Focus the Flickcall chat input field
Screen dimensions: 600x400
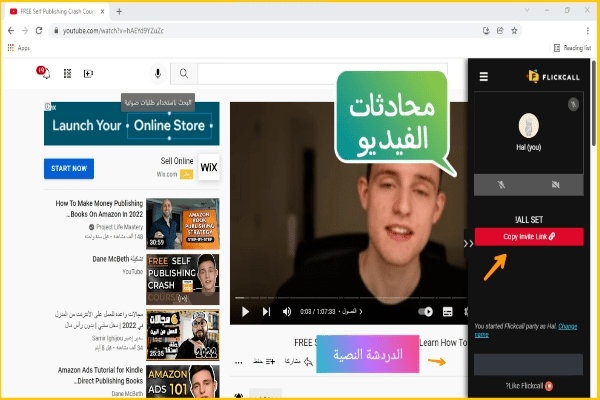tap(528, 364)
